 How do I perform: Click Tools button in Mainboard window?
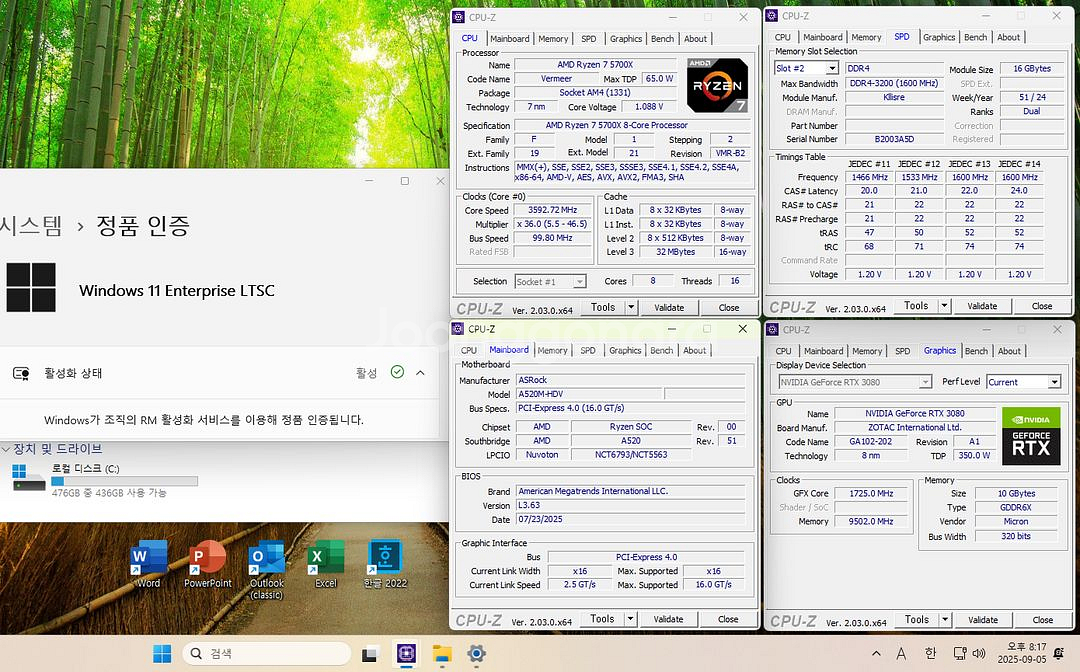pyautogui.click(x=602, y=619)
